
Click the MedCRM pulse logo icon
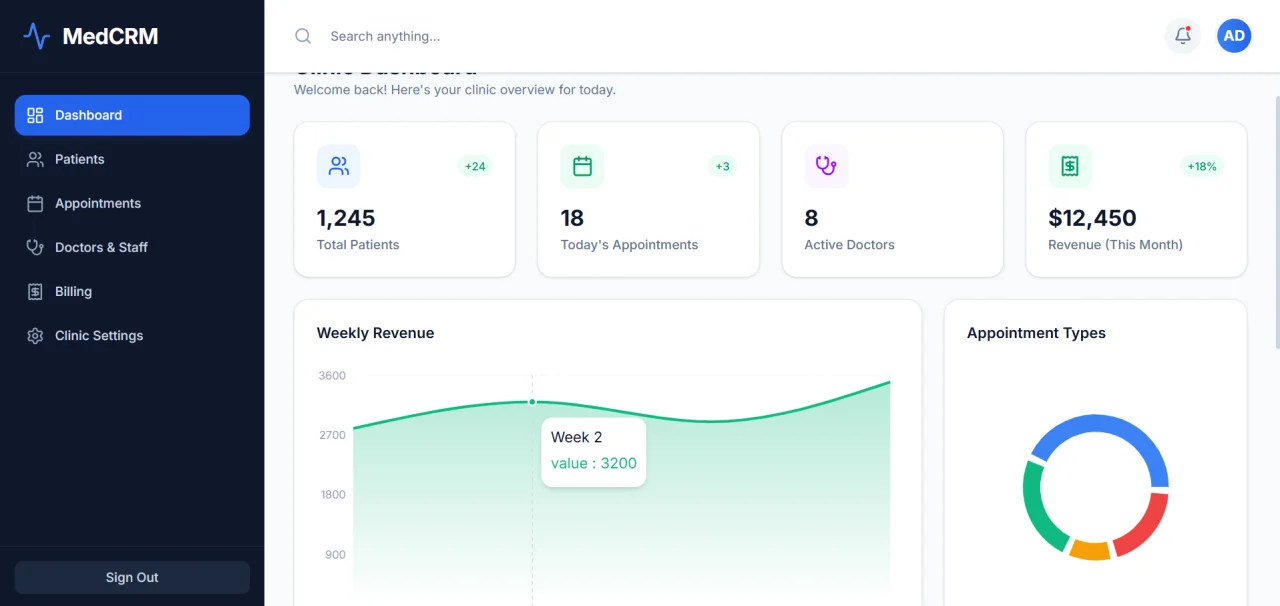tap(37, 37)
